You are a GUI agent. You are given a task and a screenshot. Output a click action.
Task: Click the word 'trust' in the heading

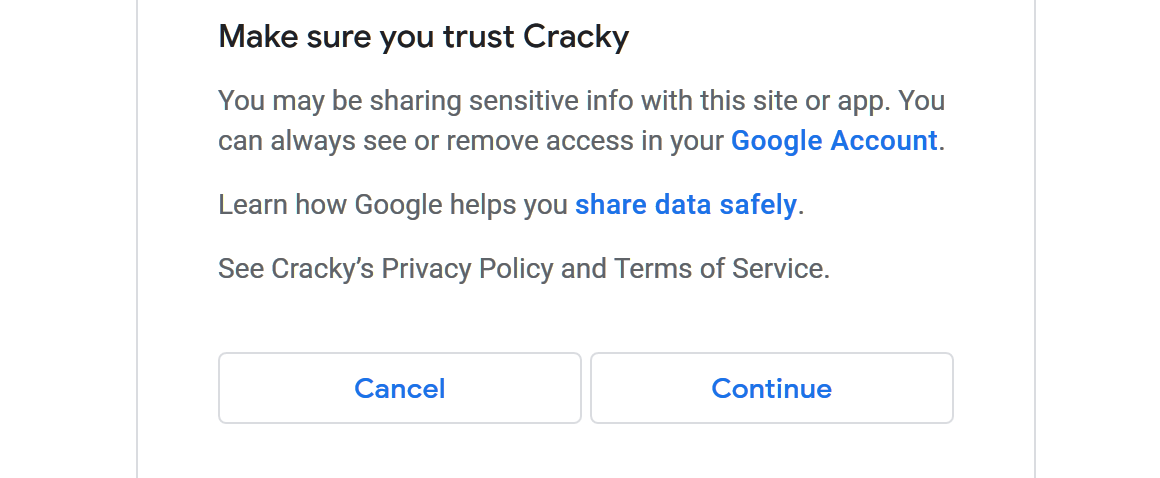point(479,38)
